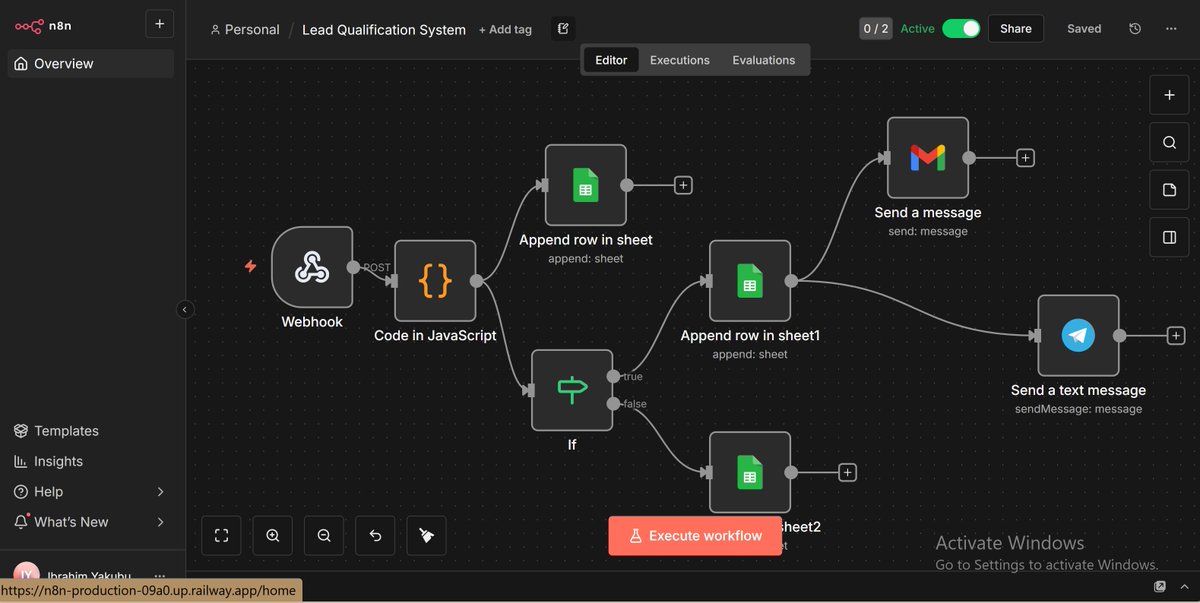Toggle the Active workflow switch
The image size is (1200, 603).
tap(961, 29)
